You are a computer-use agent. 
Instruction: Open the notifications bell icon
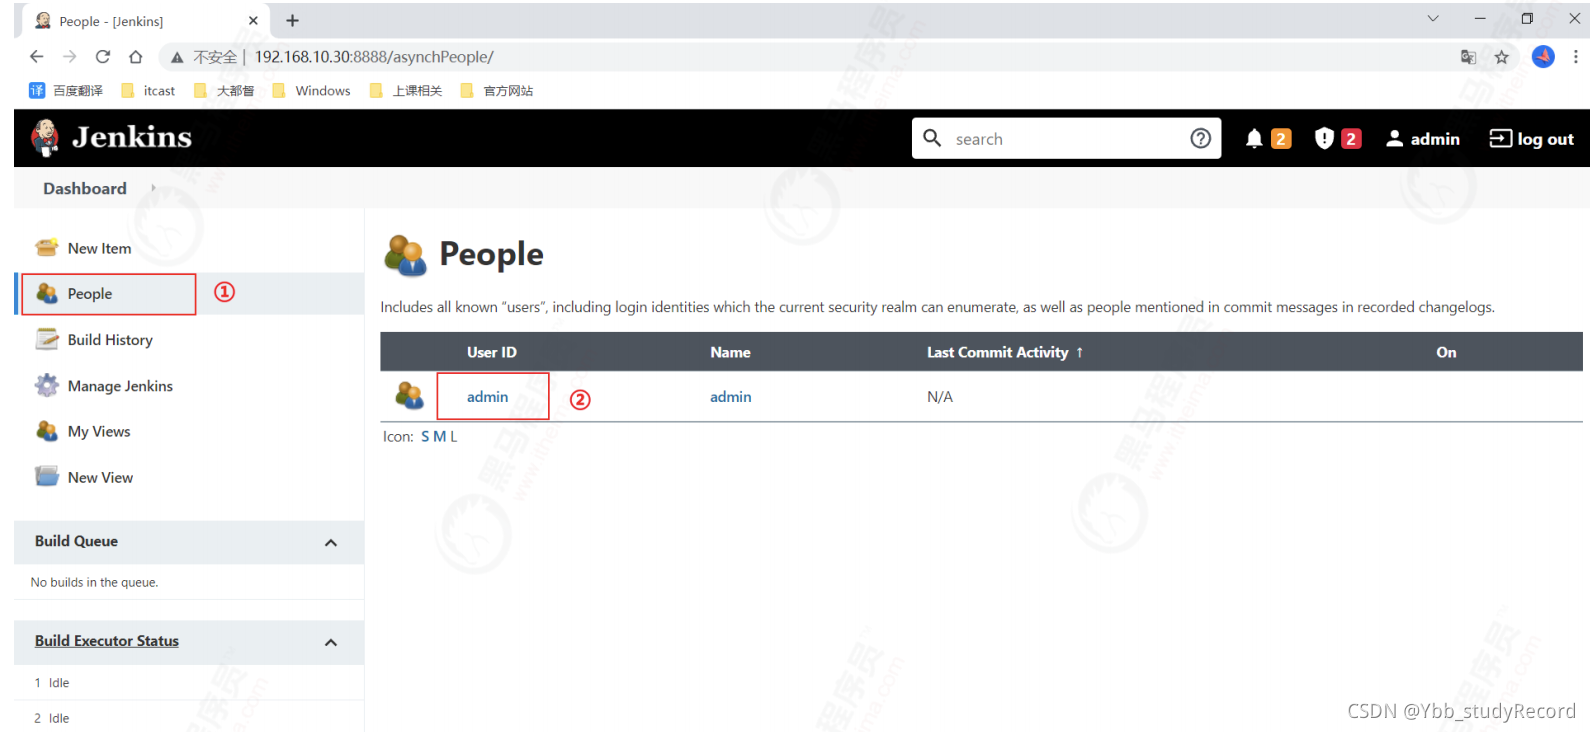point(1254,139)
